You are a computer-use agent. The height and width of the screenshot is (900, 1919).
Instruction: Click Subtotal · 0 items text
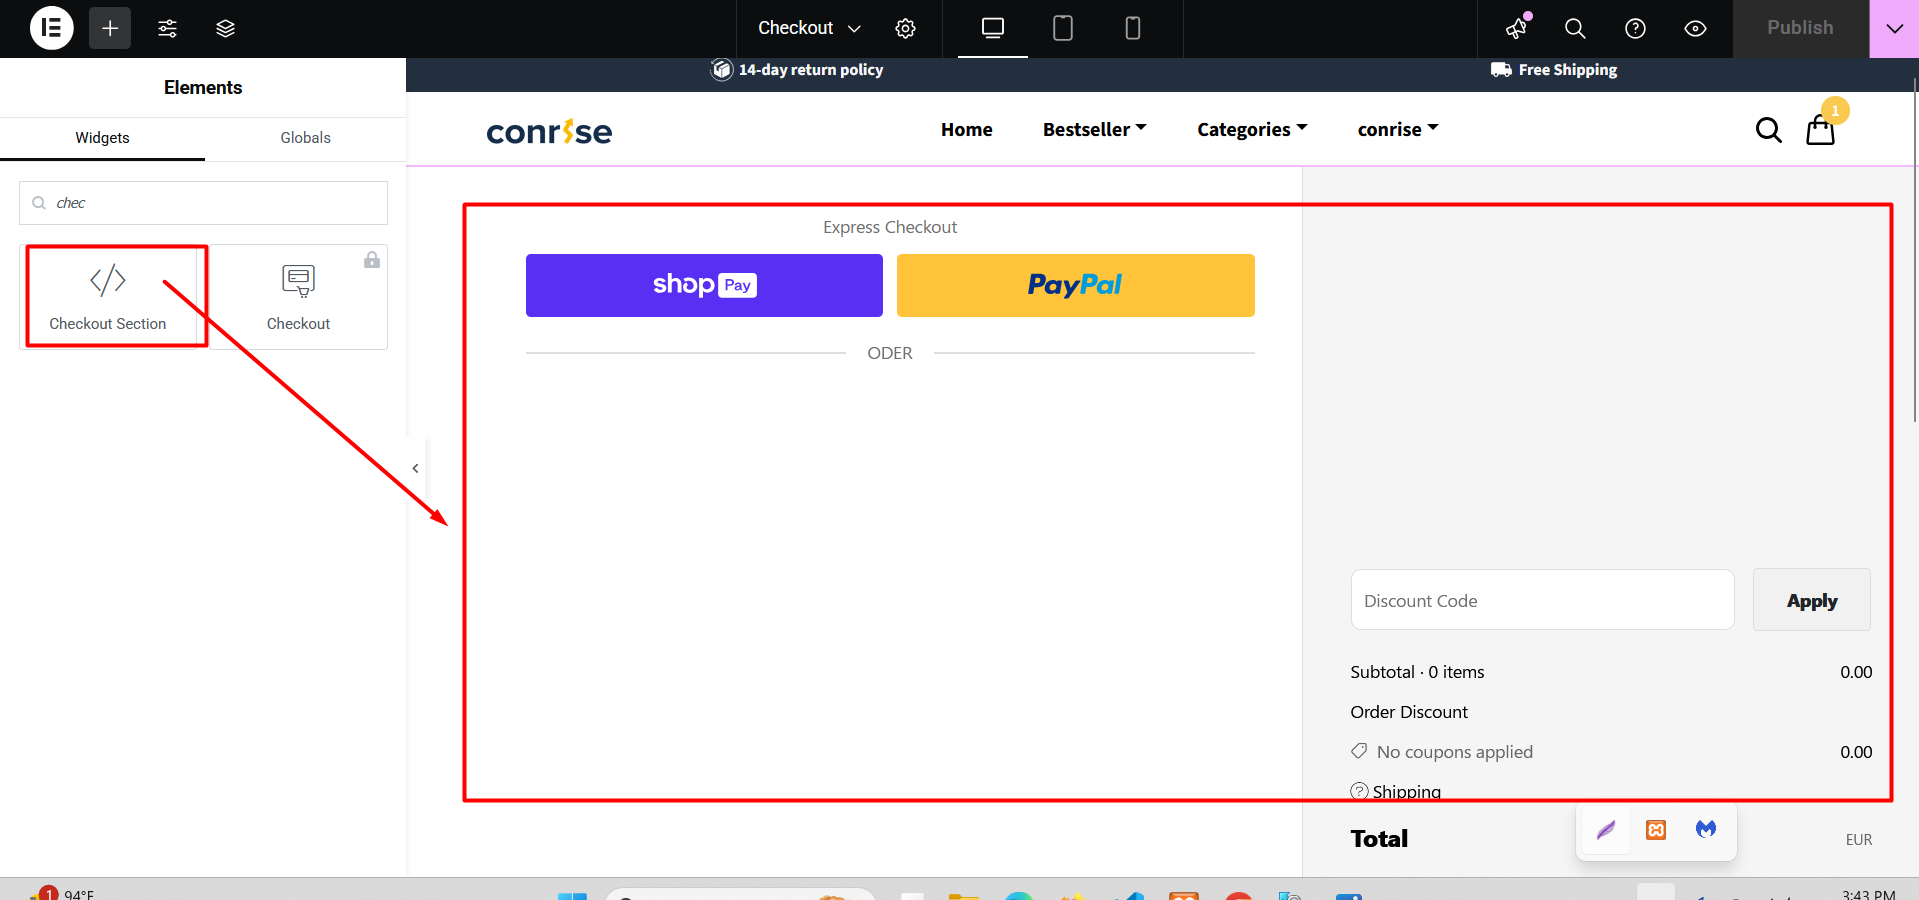click(1417, 672)
